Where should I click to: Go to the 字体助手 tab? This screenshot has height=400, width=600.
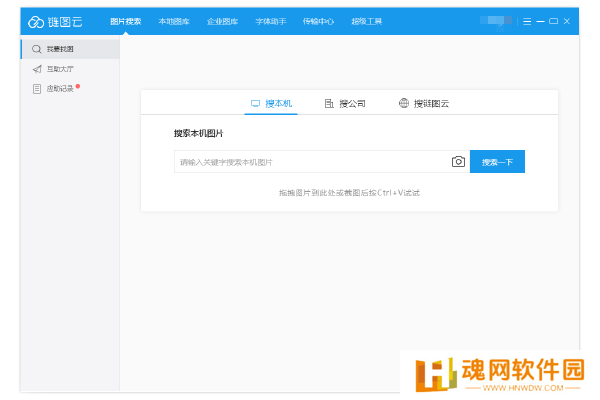pyautogui.click(x=271, y=21)
